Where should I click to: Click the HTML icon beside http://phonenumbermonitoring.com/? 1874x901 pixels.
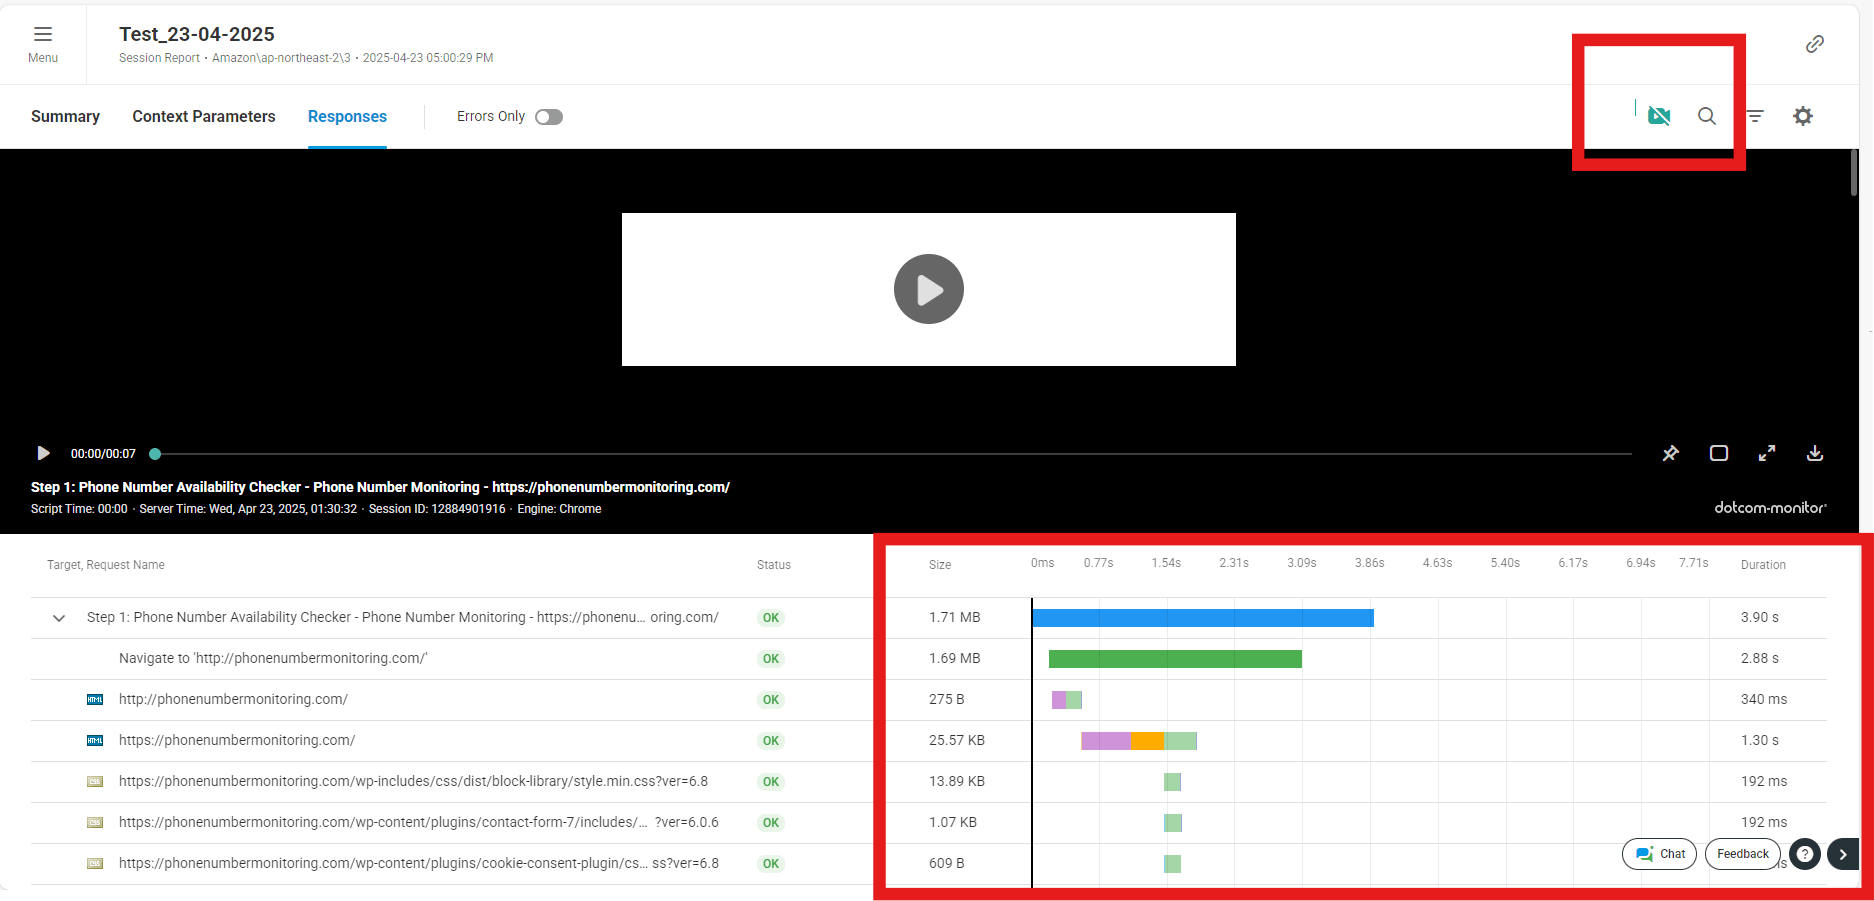point(95,700)
